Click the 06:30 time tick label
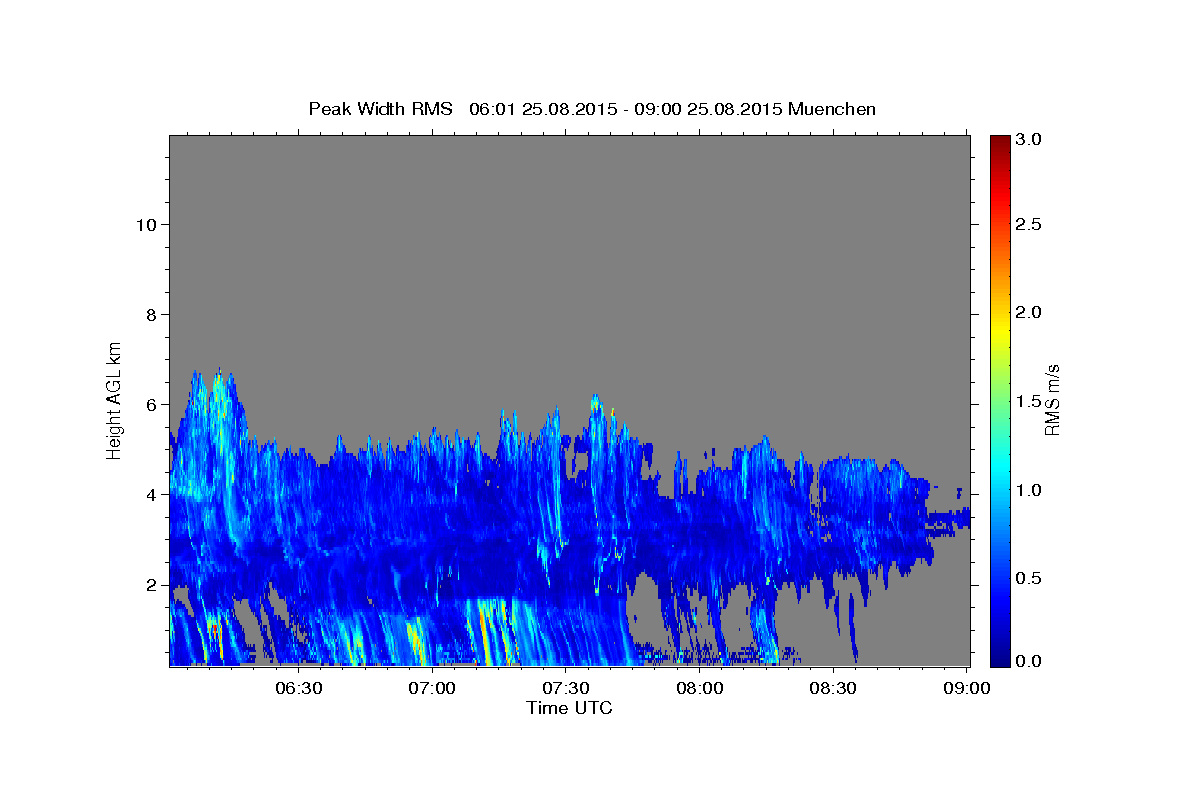The width and height of the screenshot is (1200, 800). pyautogui.click(x=299, y=688)
